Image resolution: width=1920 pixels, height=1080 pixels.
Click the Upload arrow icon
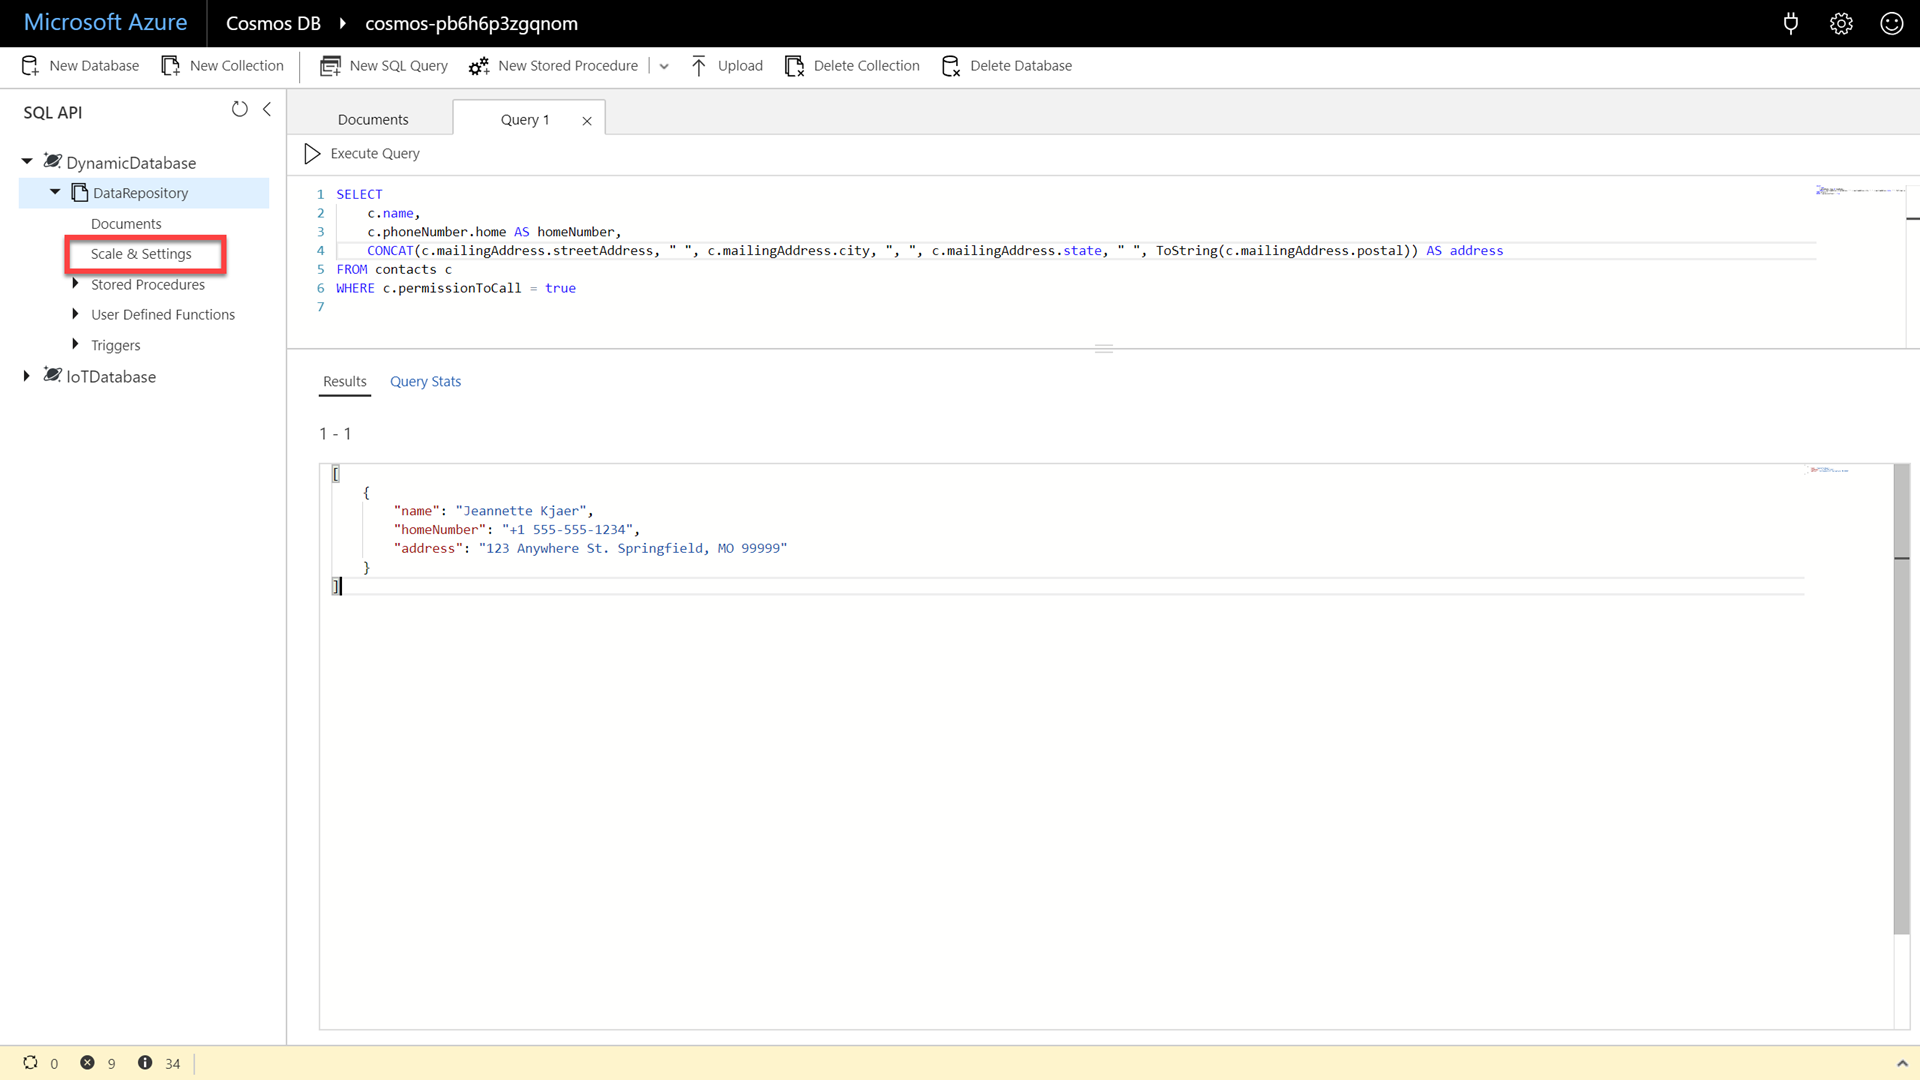[699, 66]
